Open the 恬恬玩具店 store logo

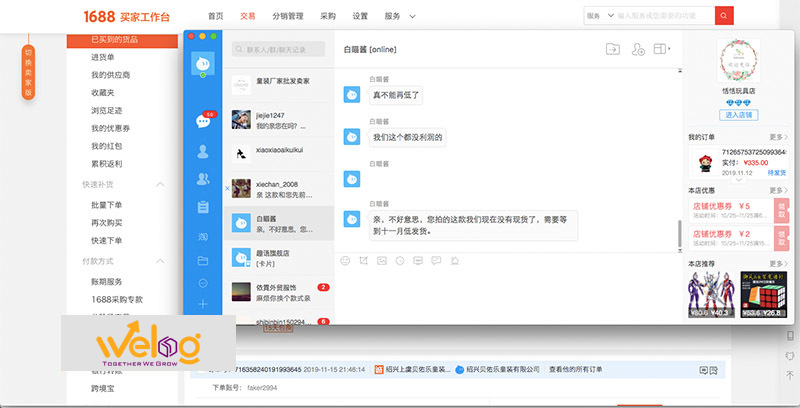coord(739,61)
